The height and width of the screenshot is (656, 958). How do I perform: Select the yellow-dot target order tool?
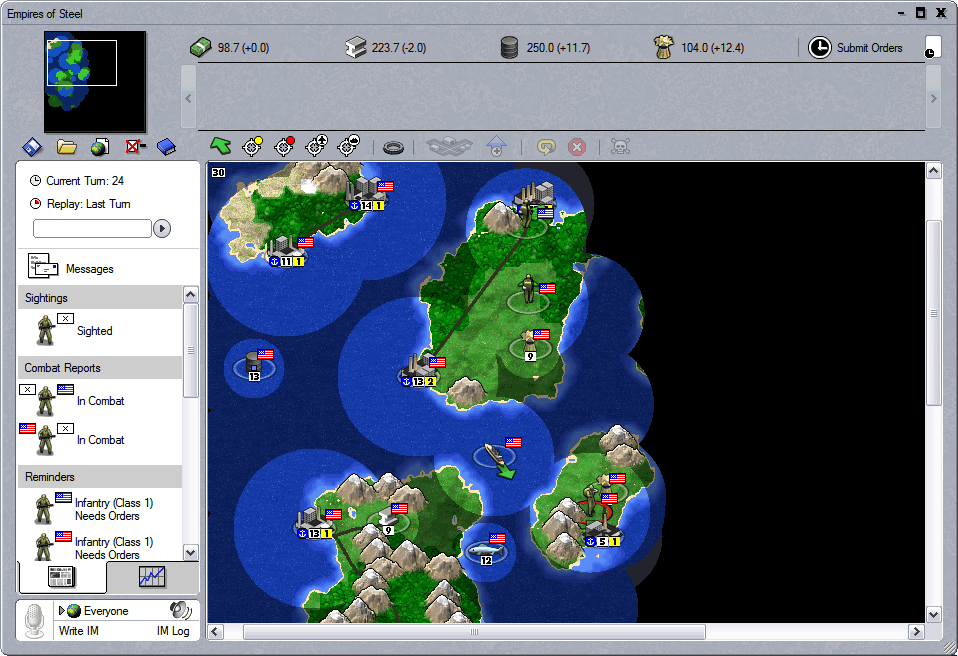pyautogui.click(x=252, y=147)
